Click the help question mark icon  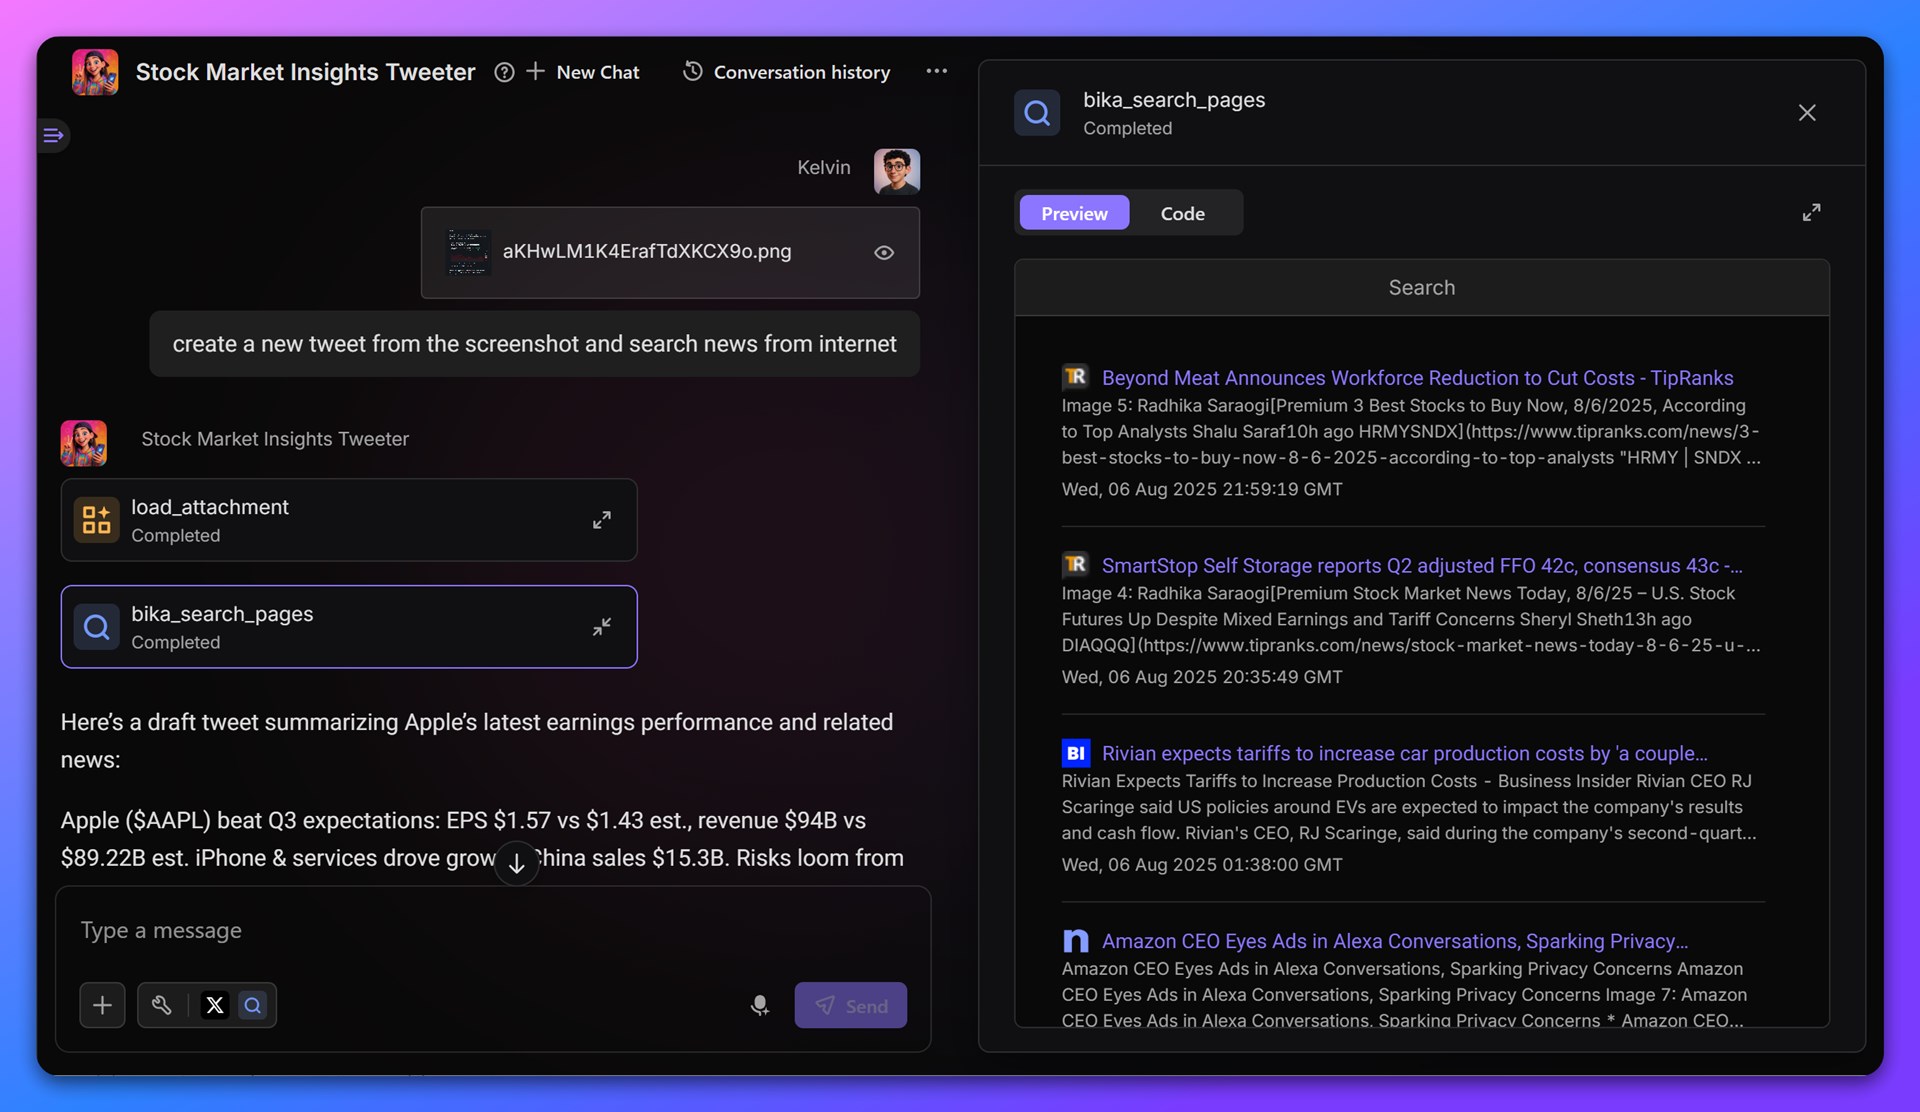(x=504, y=72)
